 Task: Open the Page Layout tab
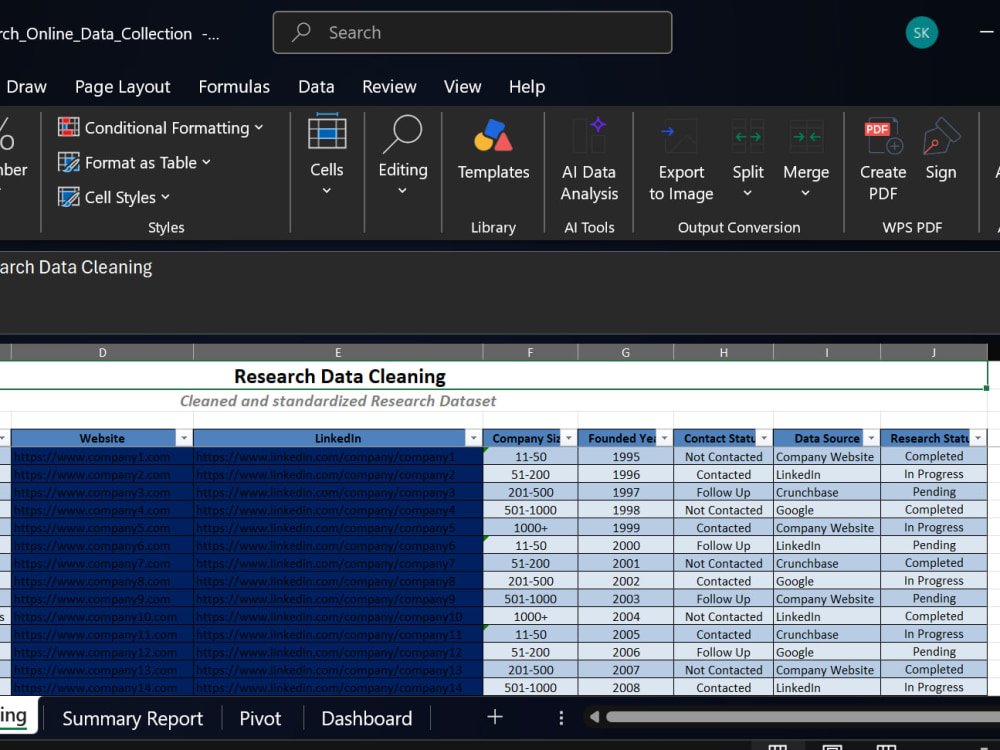pos(122,87)
